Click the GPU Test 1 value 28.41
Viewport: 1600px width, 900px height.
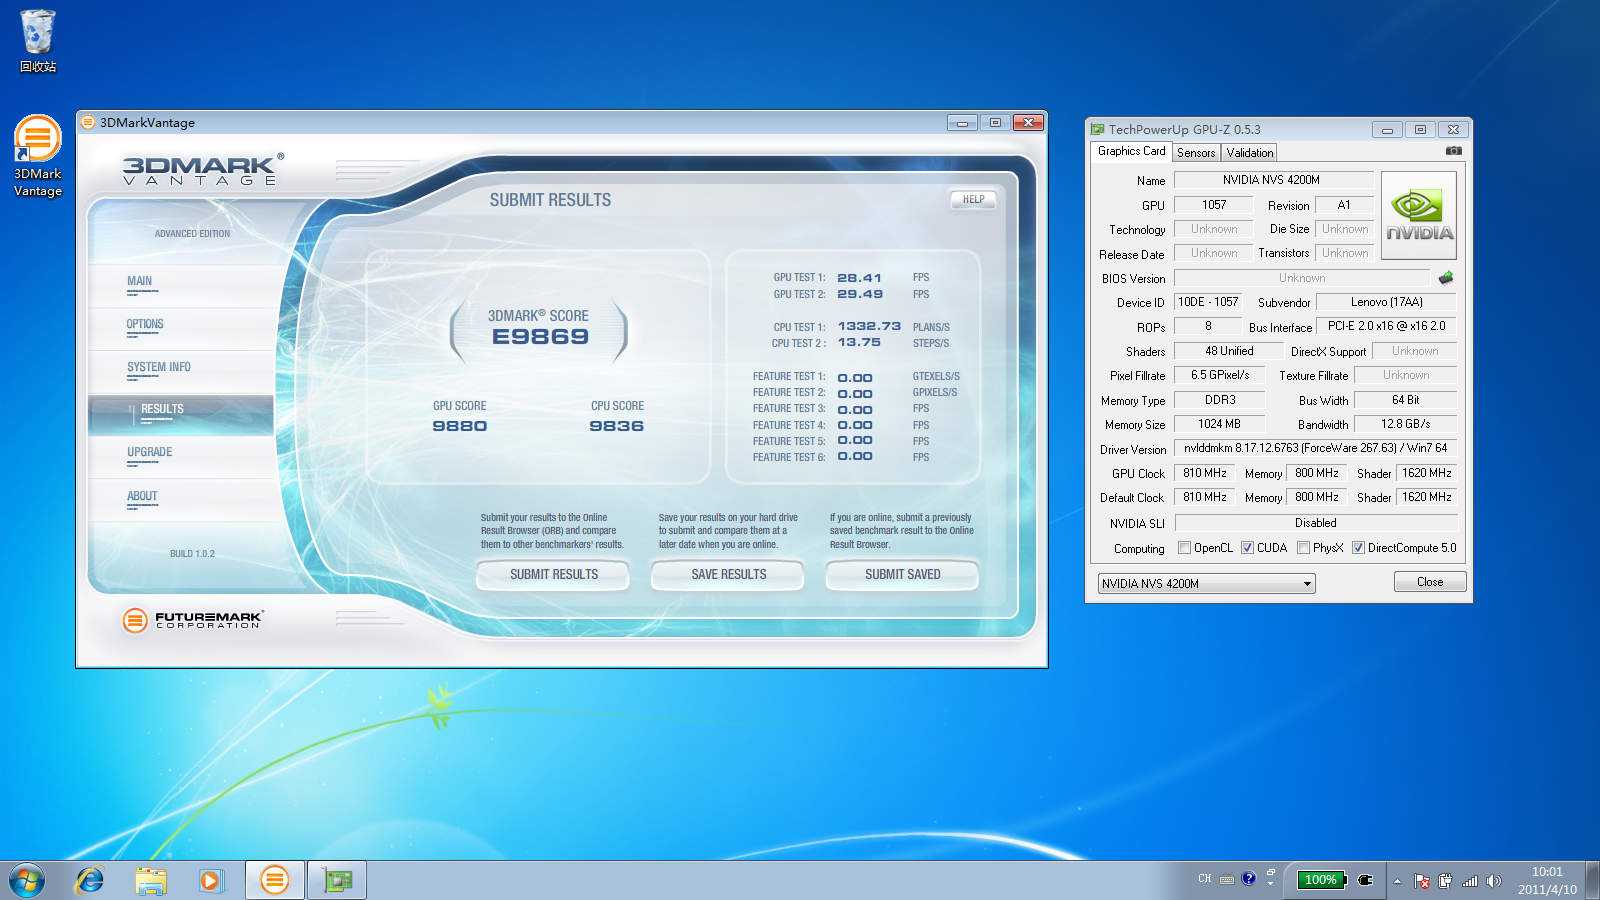click(x=860, y=278)
